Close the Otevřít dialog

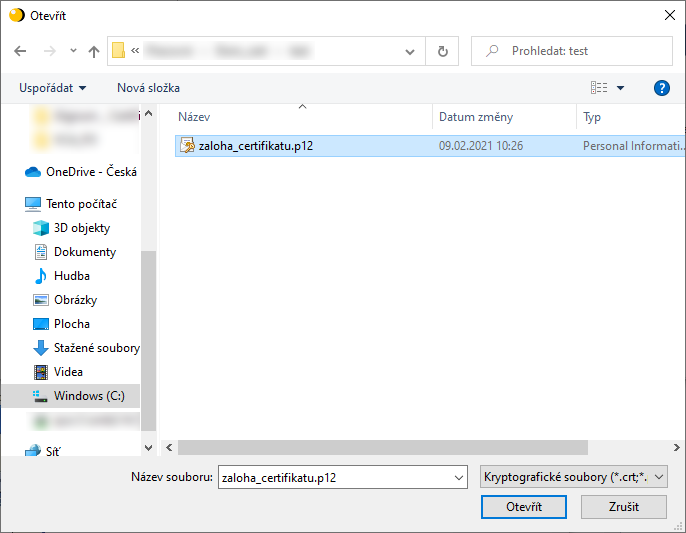click(669, 15)
